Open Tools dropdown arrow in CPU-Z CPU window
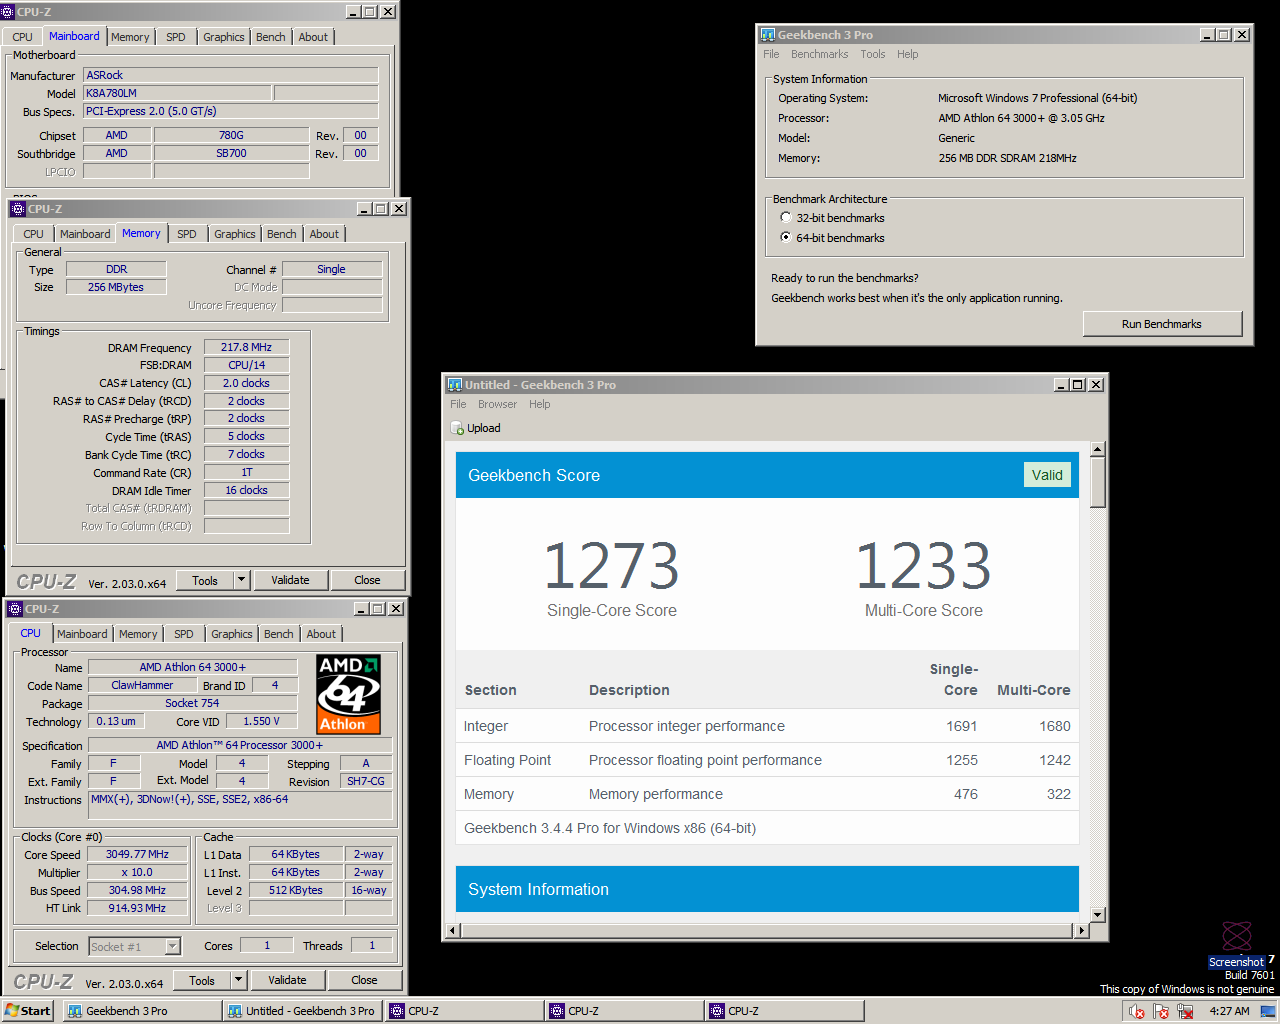 click(x=238, y=980)
